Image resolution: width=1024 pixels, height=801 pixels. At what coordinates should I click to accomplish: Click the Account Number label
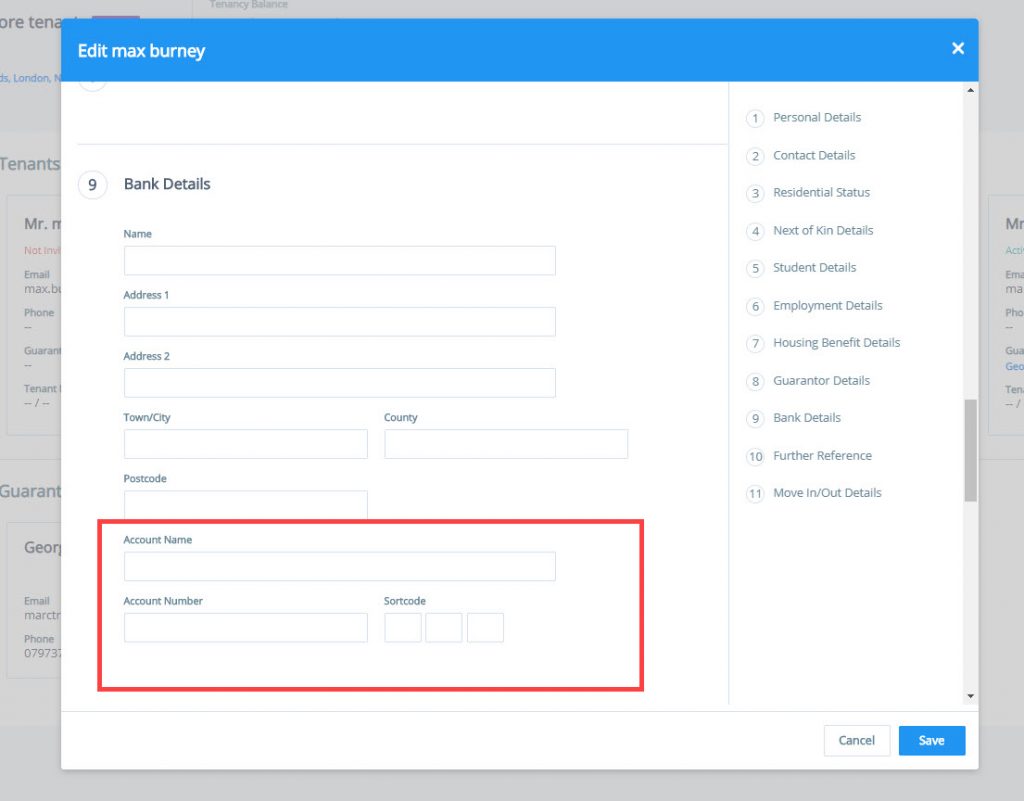[163, 601]
